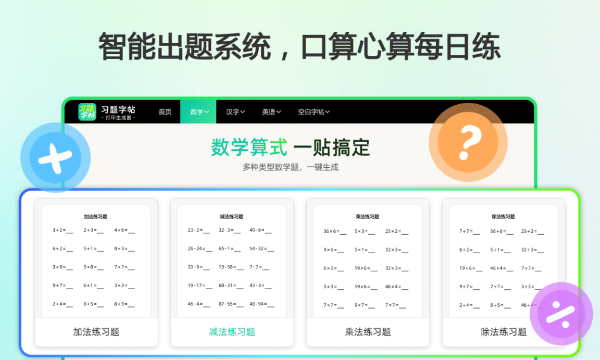Click the 乘法练习题 label link
Screen dimensions: 600x360
coord(368,332)
